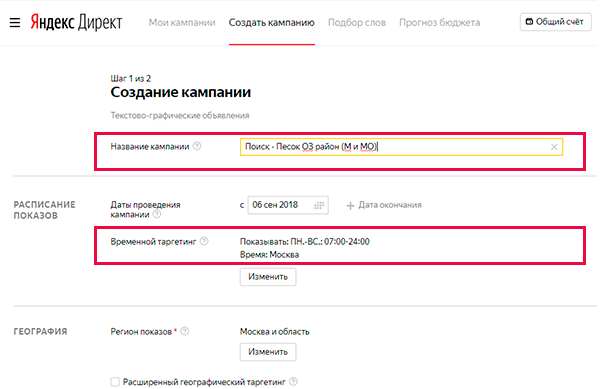600x389 pixels.
Task: Open the calendar picker icon
Action: (x=319, y=205)
